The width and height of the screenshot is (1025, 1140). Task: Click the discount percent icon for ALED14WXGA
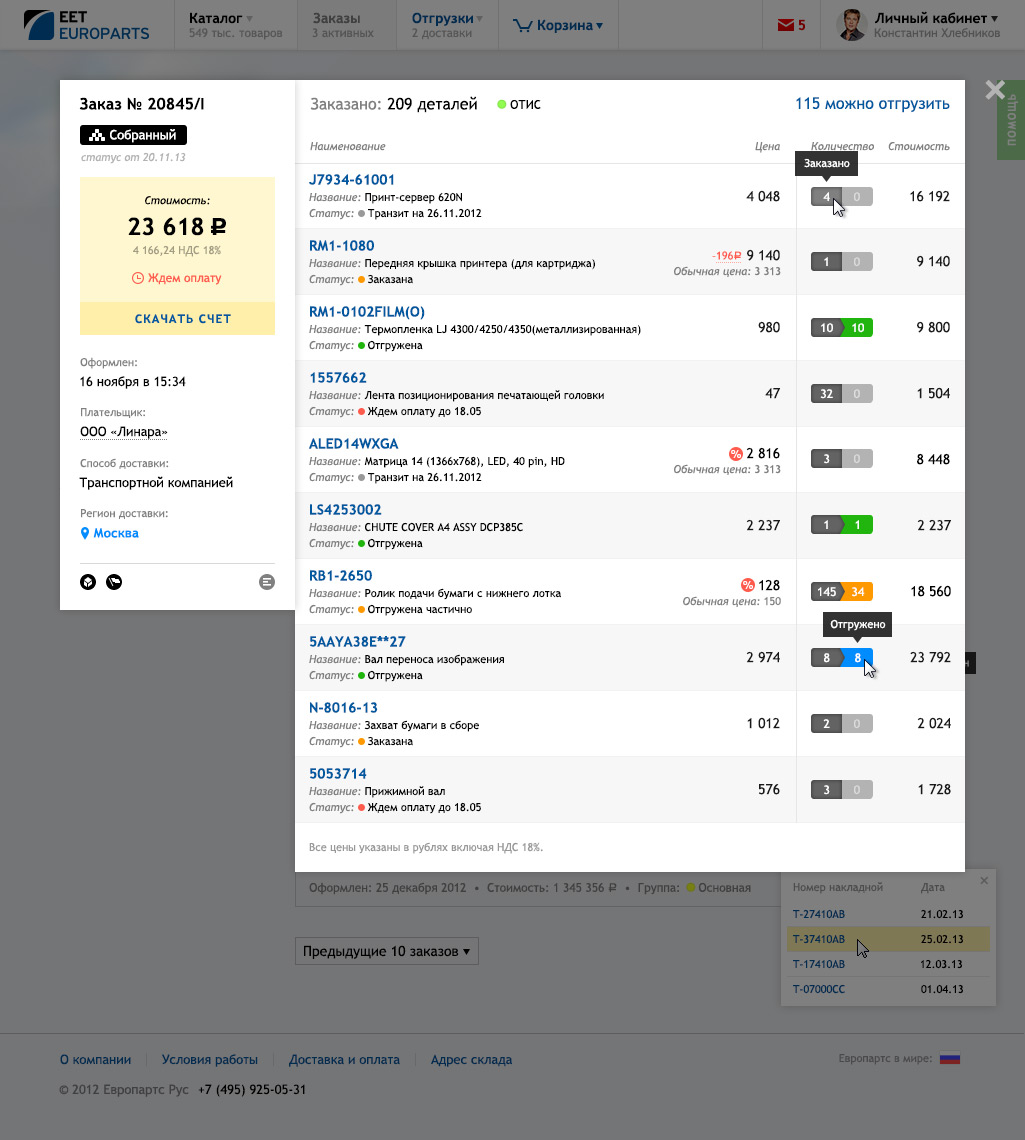[736, 454]
